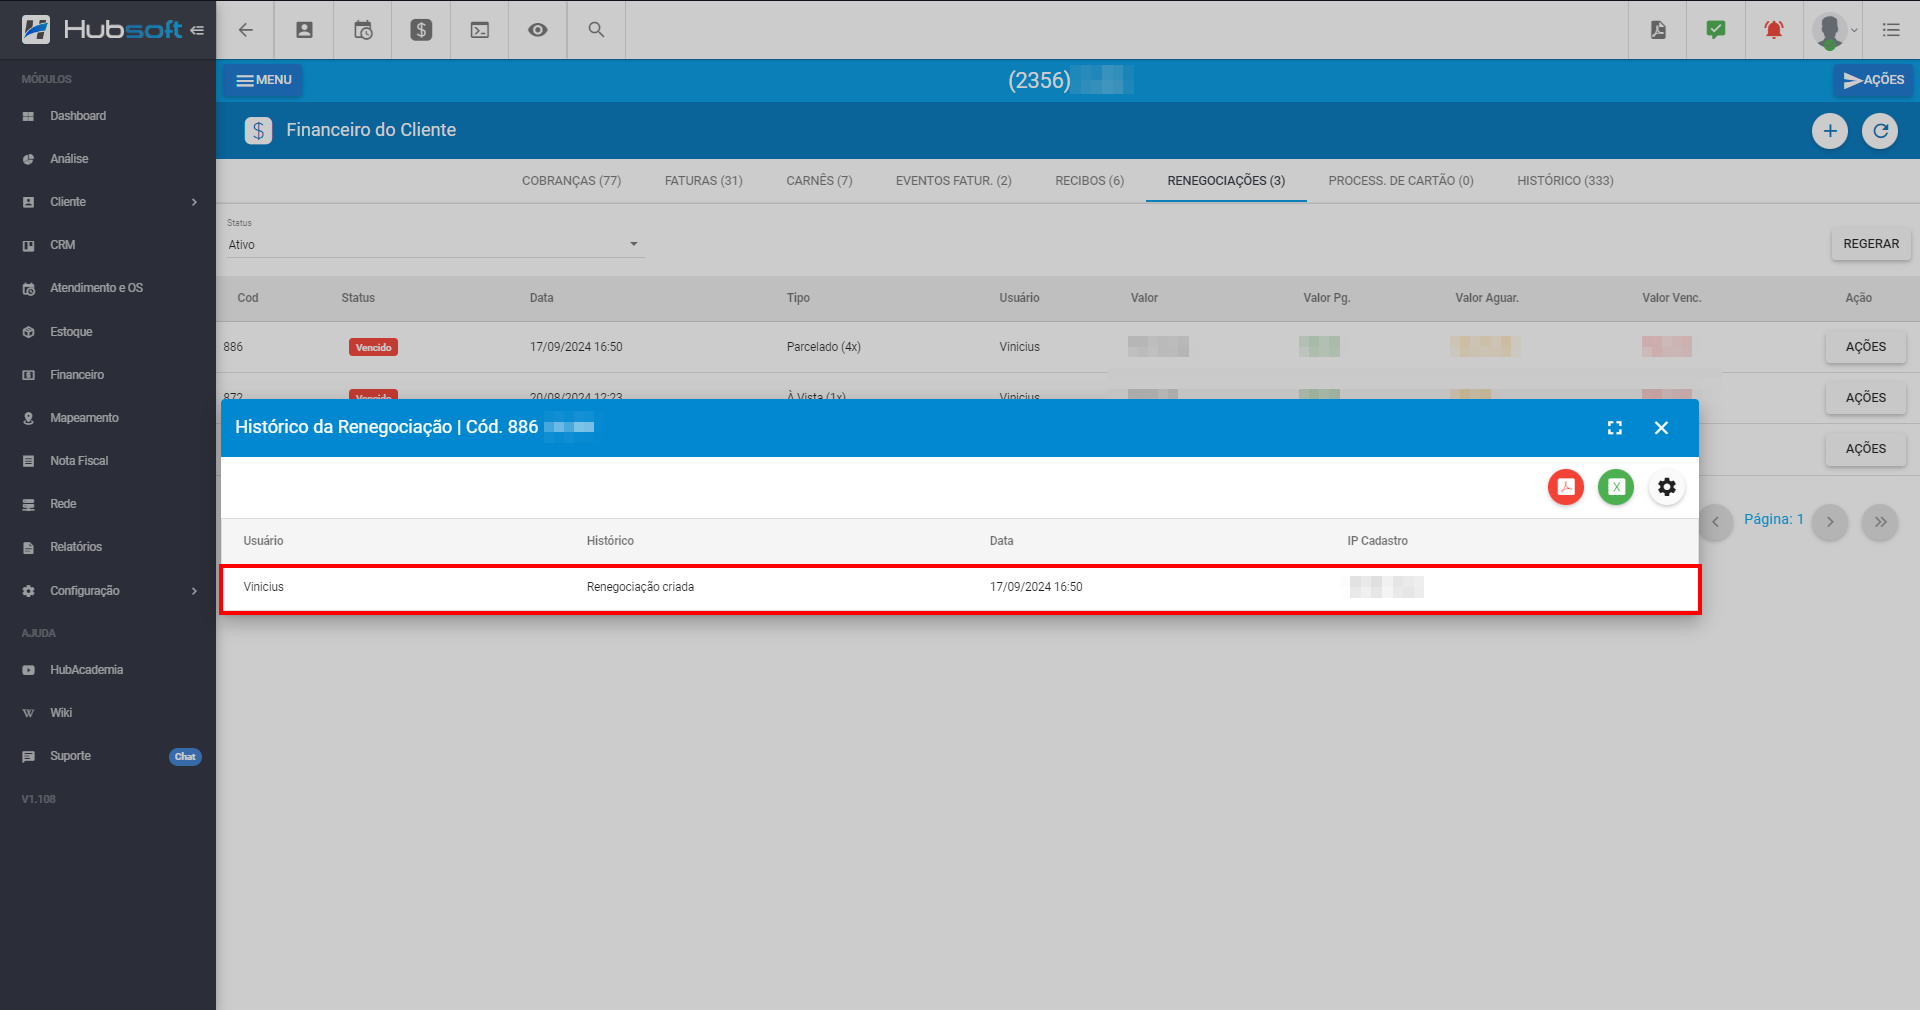Click the Parcelado (4x) cell
The height and width of the screenshot is (1010, 1920).
823,347
